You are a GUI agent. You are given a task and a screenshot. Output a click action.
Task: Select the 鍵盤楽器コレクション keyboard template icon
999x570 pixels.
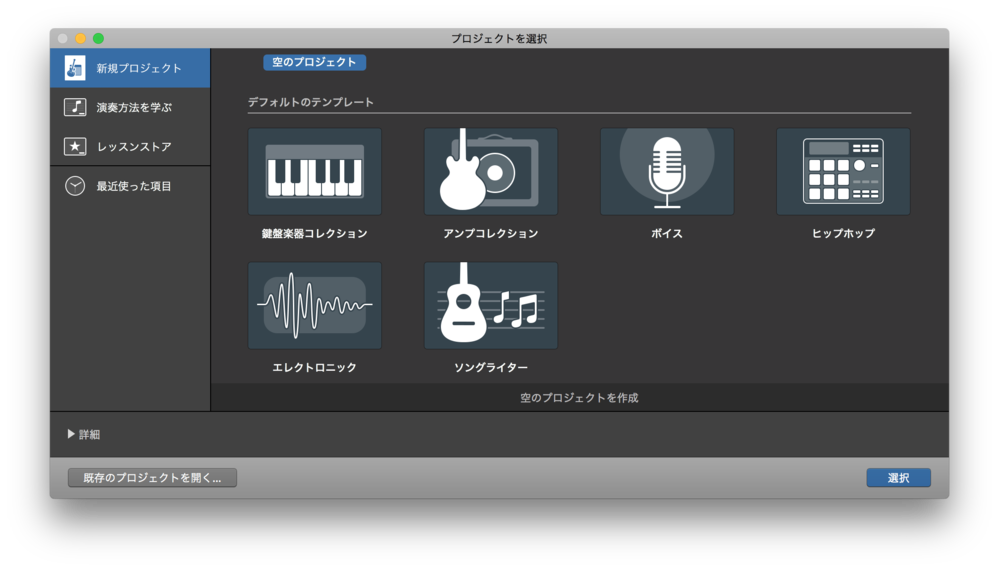[315, 171]
